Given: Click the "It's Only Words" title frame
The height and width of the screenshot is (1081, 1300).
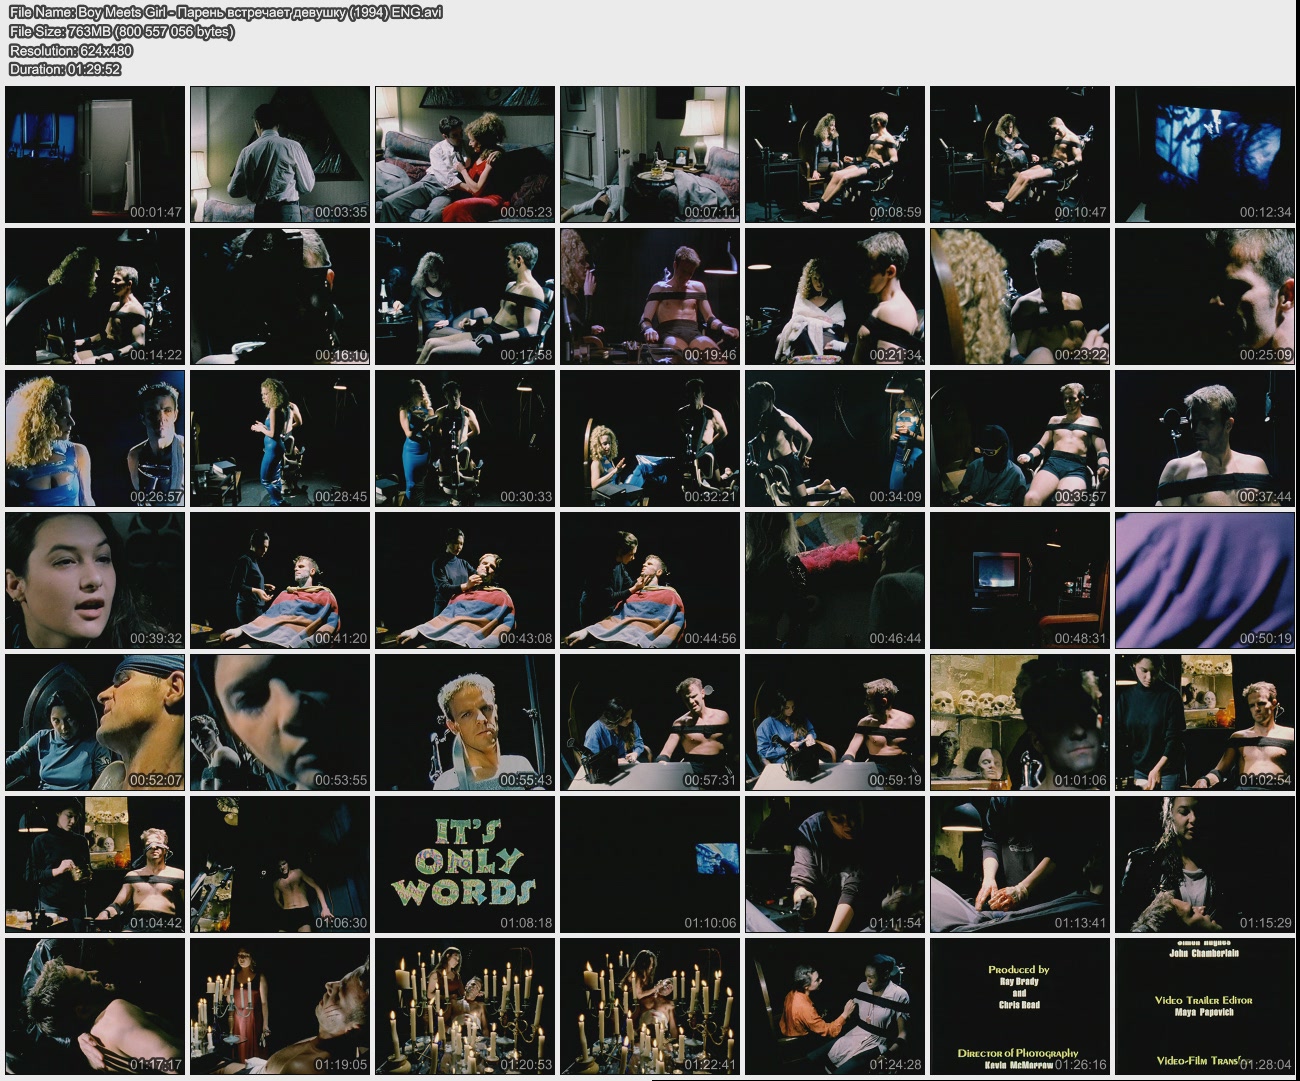Looking at the screenshot, I should coord(465,864).
